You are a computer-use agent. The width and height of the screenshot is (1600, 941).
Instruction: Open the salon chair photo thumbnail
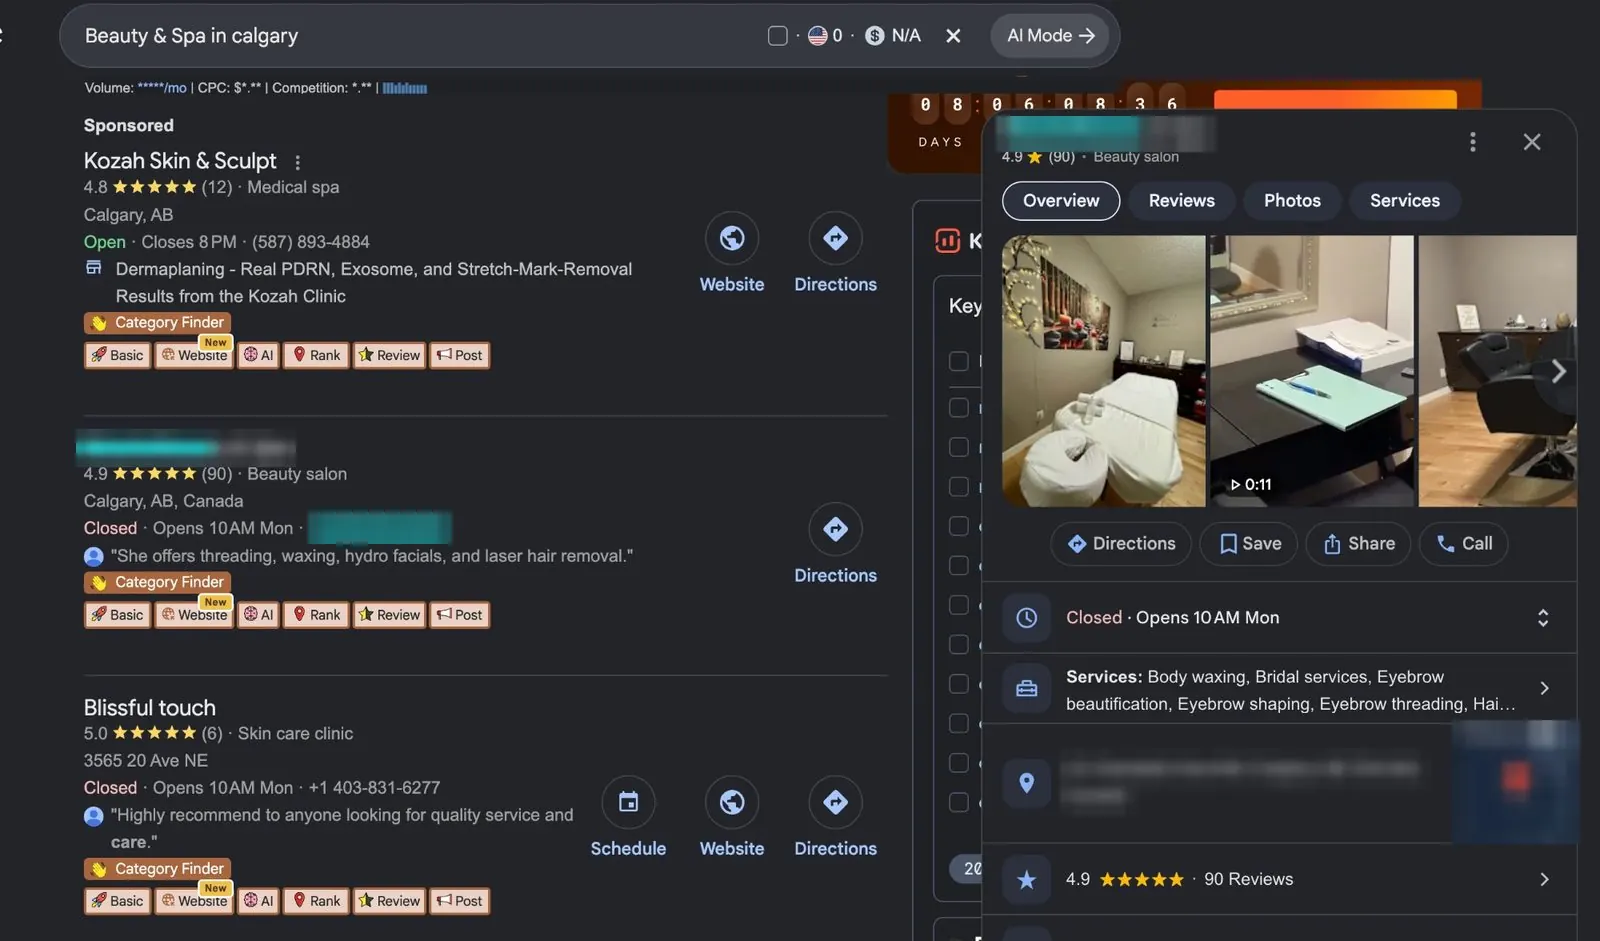pos(1497,371)
